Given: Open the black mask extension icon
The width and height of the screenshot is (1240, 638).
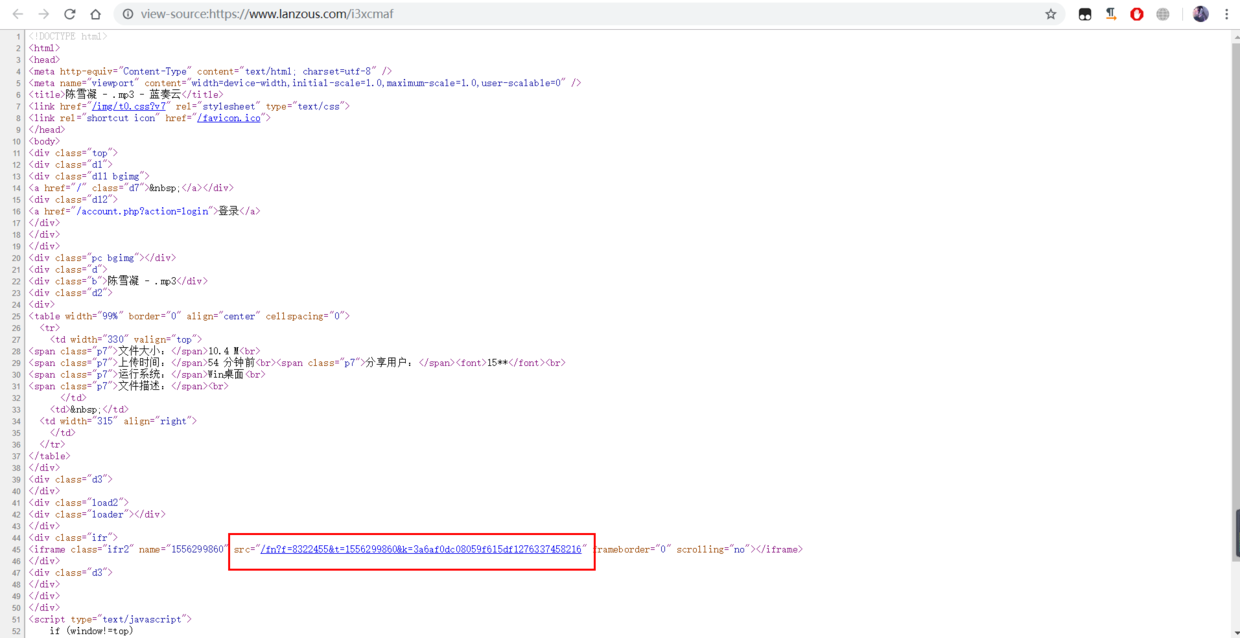Looking at the screenshot, I should 1085,14.
